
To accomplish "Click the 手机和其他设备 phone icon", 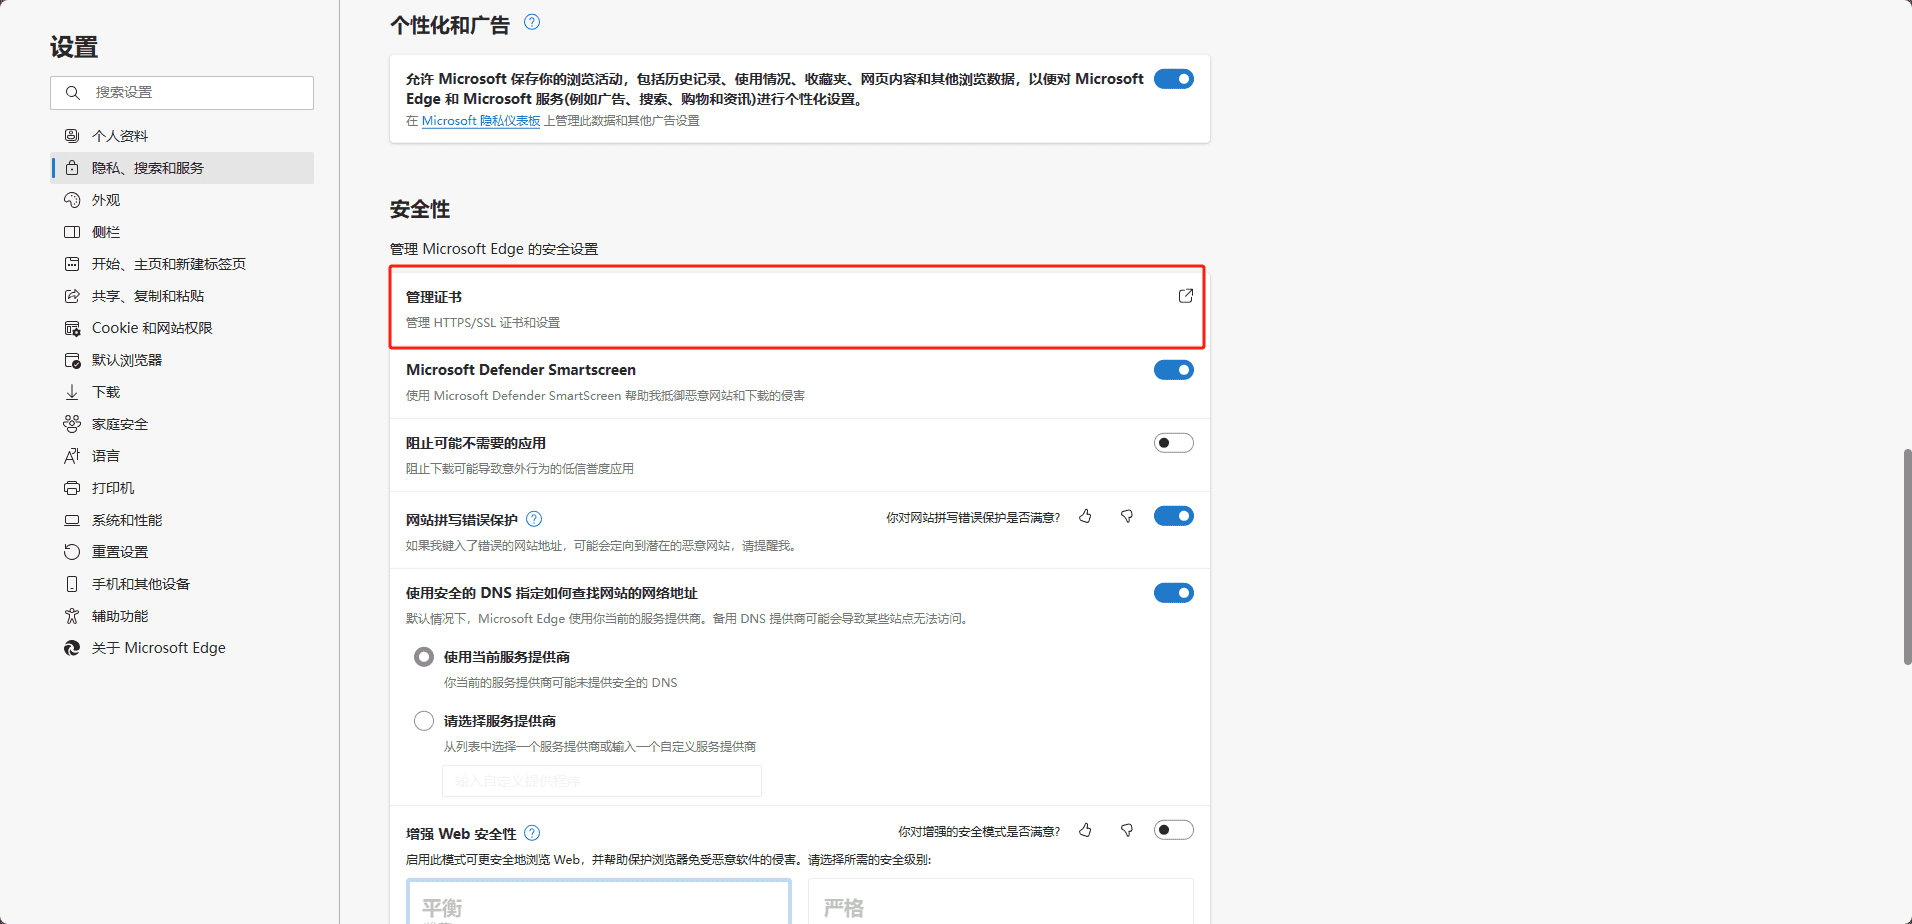I will pos(72,584).
